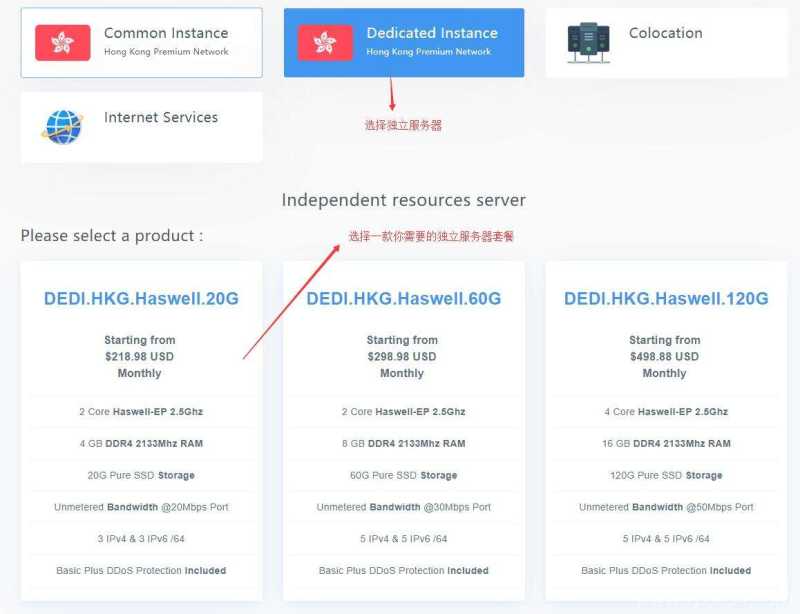Click Hong Kong flag icon in Common Instance
Viewport: 800px width, 614px height.
[x=63, y=42]
